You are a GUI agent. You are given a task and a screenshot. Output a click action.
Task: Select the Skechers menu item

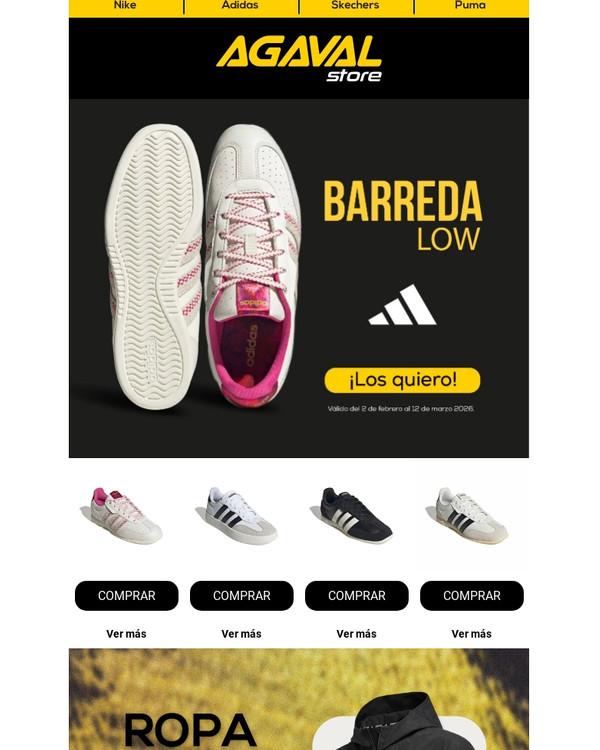click(x=355, y=5)
